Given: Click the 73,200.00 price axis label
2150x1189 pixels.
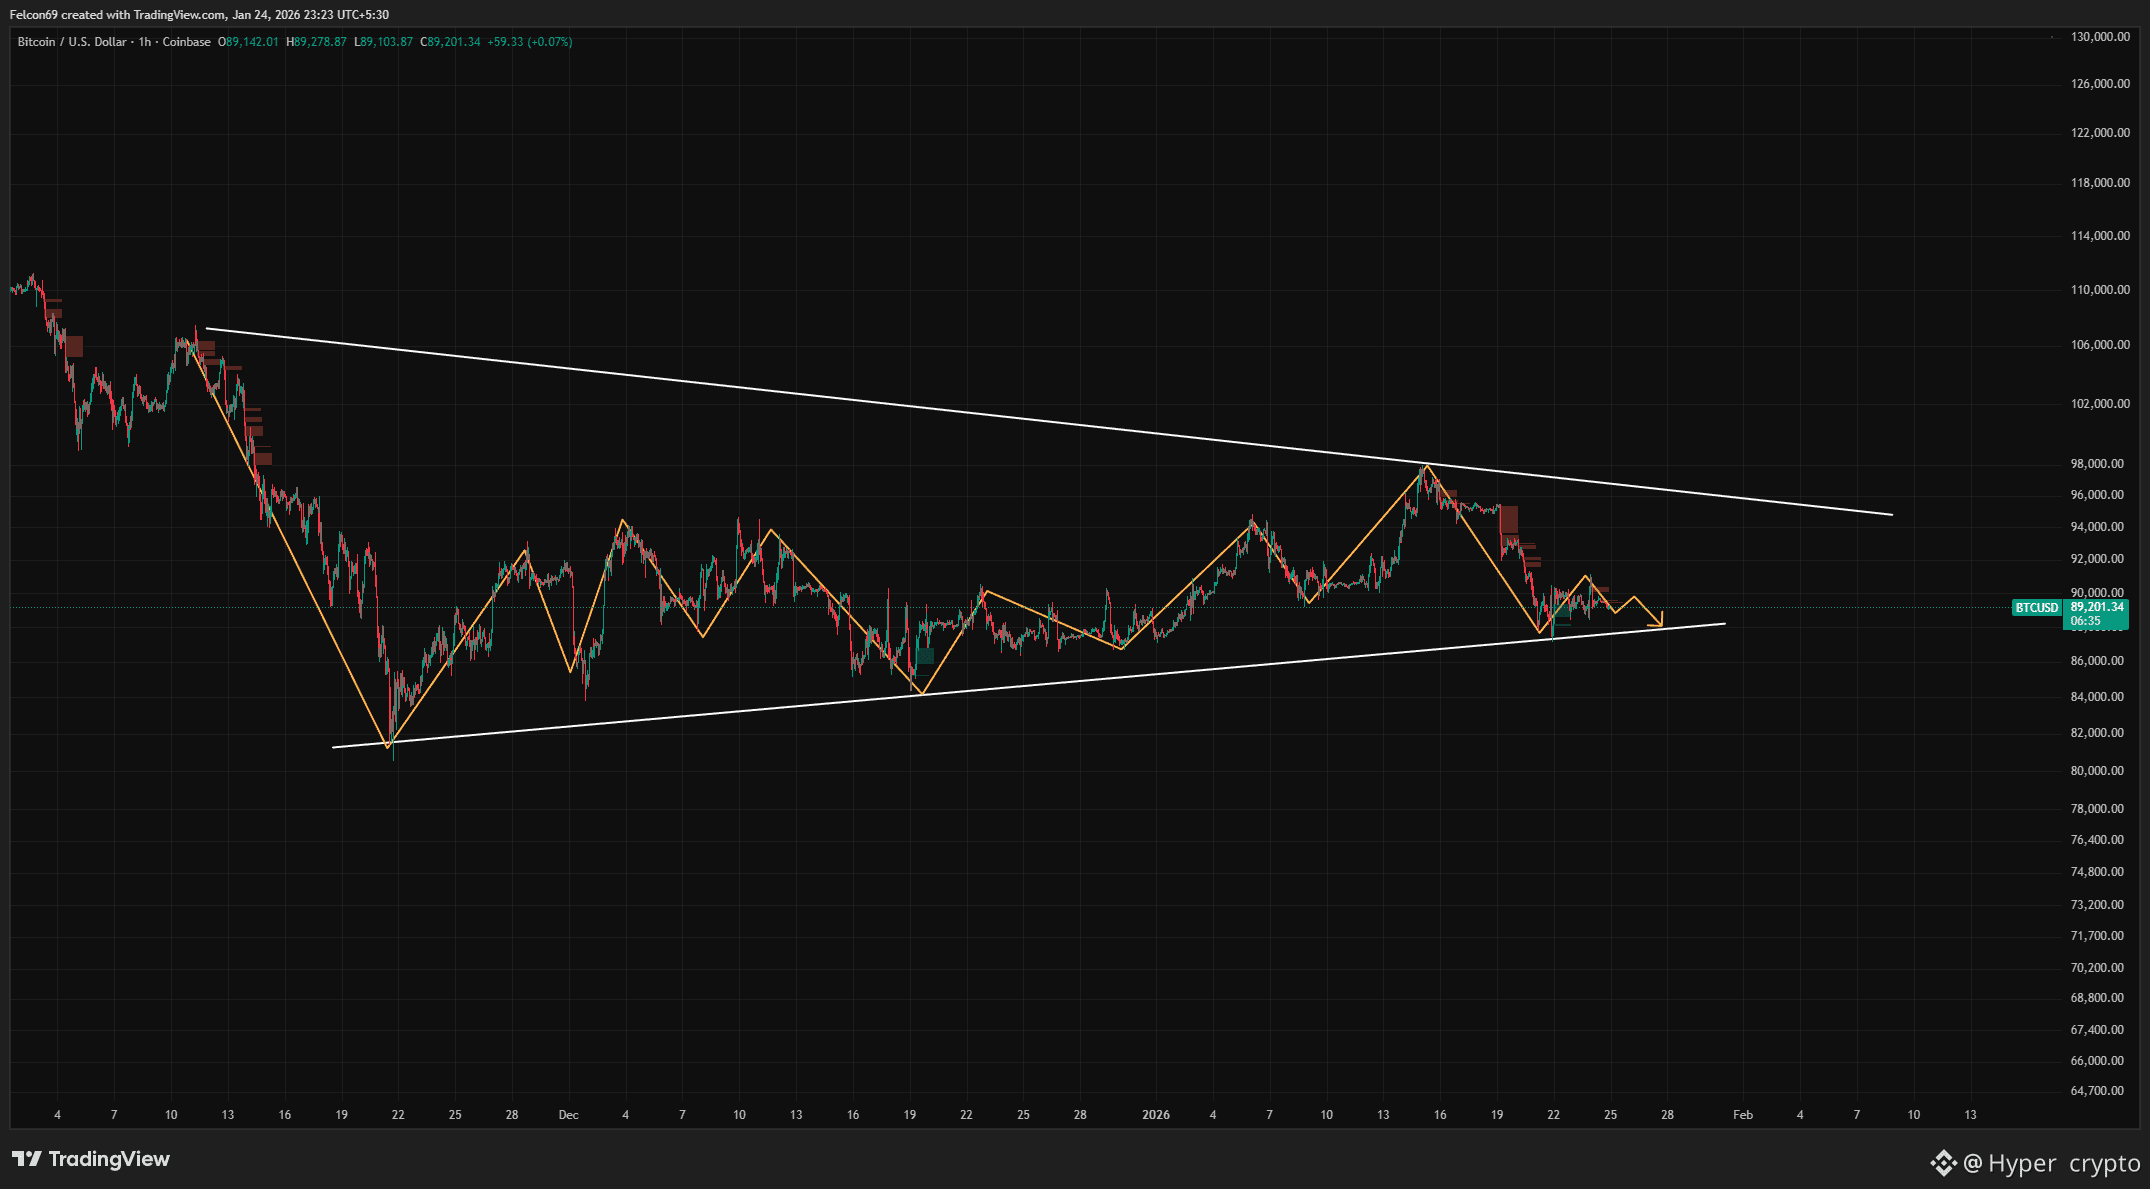Looking at the screenshot, I should point(2097,905).
